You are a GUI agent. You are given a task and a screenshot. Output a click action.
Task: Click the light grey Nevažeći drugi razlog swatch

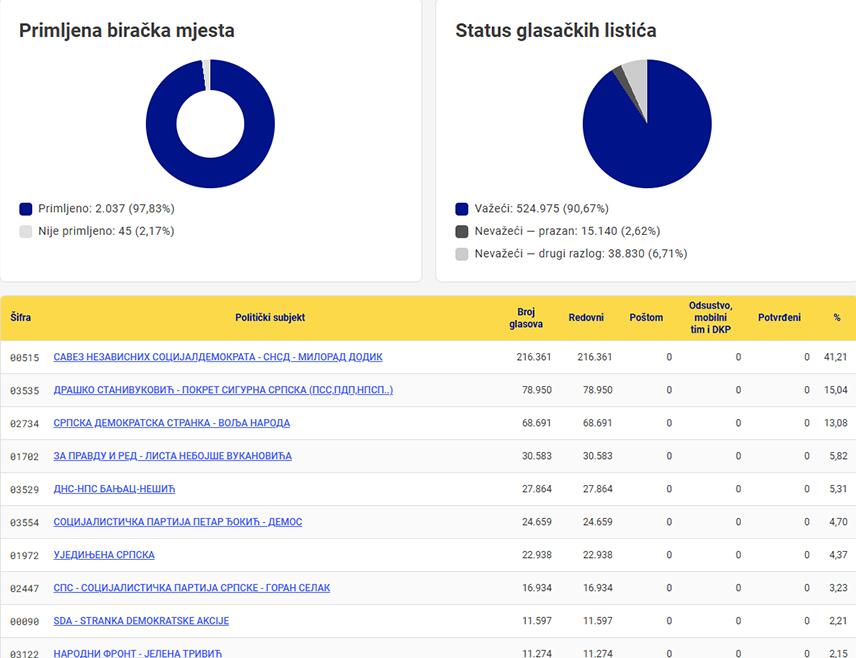coord(462,254)
